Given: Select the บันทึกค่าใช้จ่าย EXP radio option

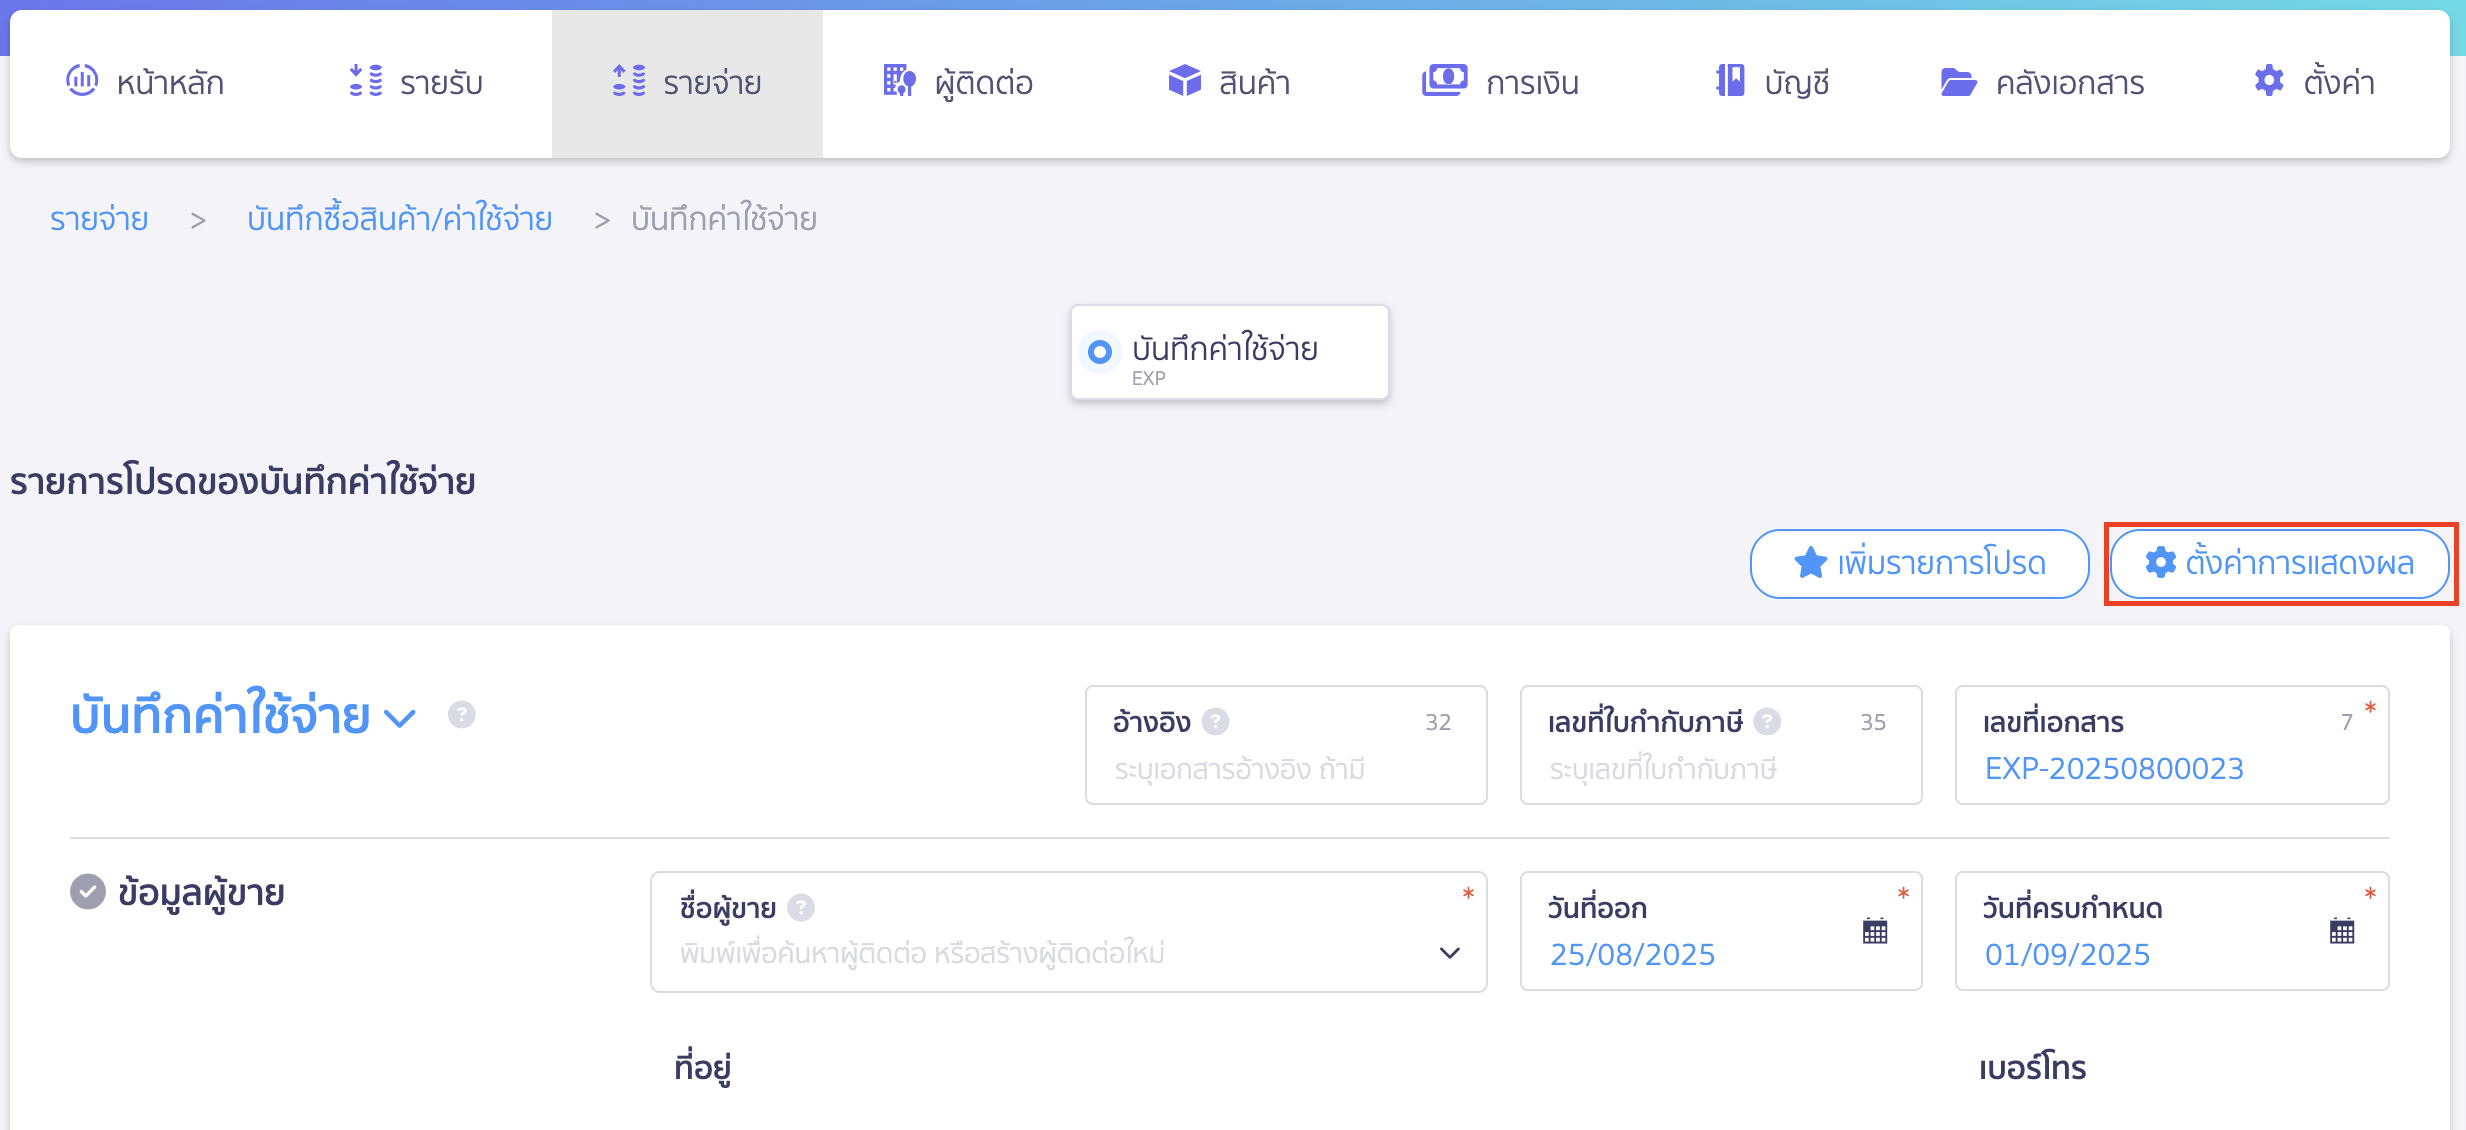Looking at the screenshot, I should 1100,352.
